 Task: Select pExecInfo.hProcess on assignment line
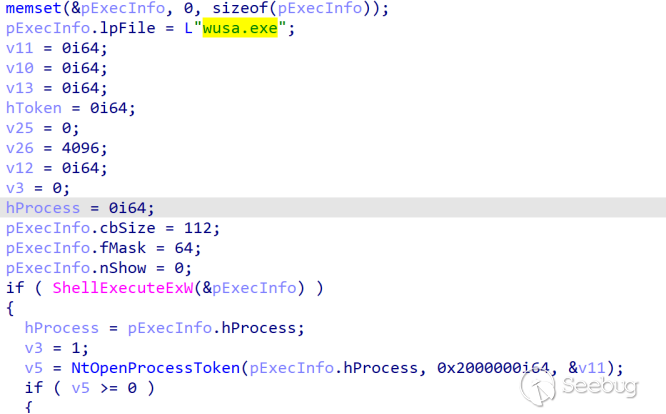point(216,328)
